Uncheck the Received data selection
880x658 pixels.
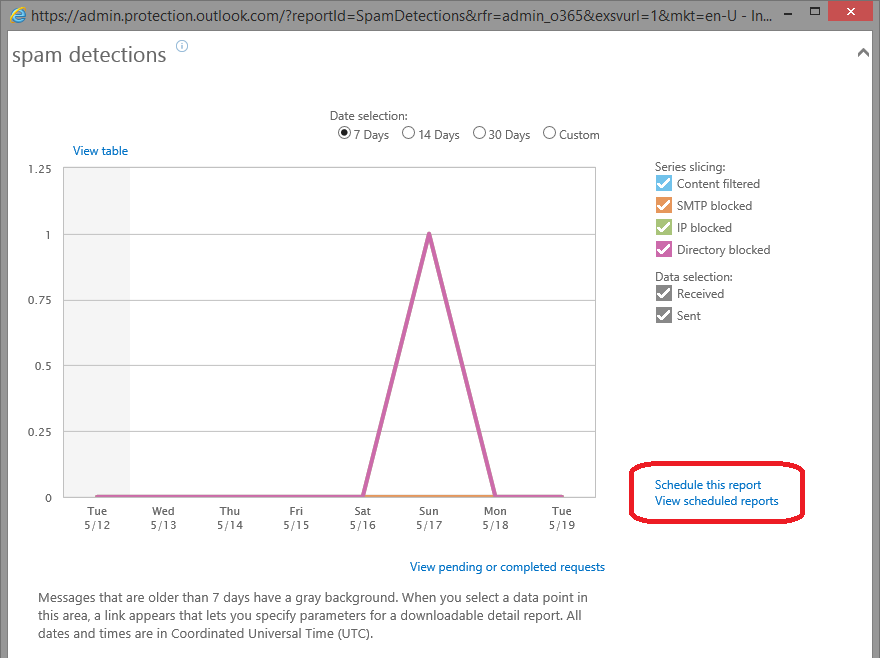pos(663,293)
